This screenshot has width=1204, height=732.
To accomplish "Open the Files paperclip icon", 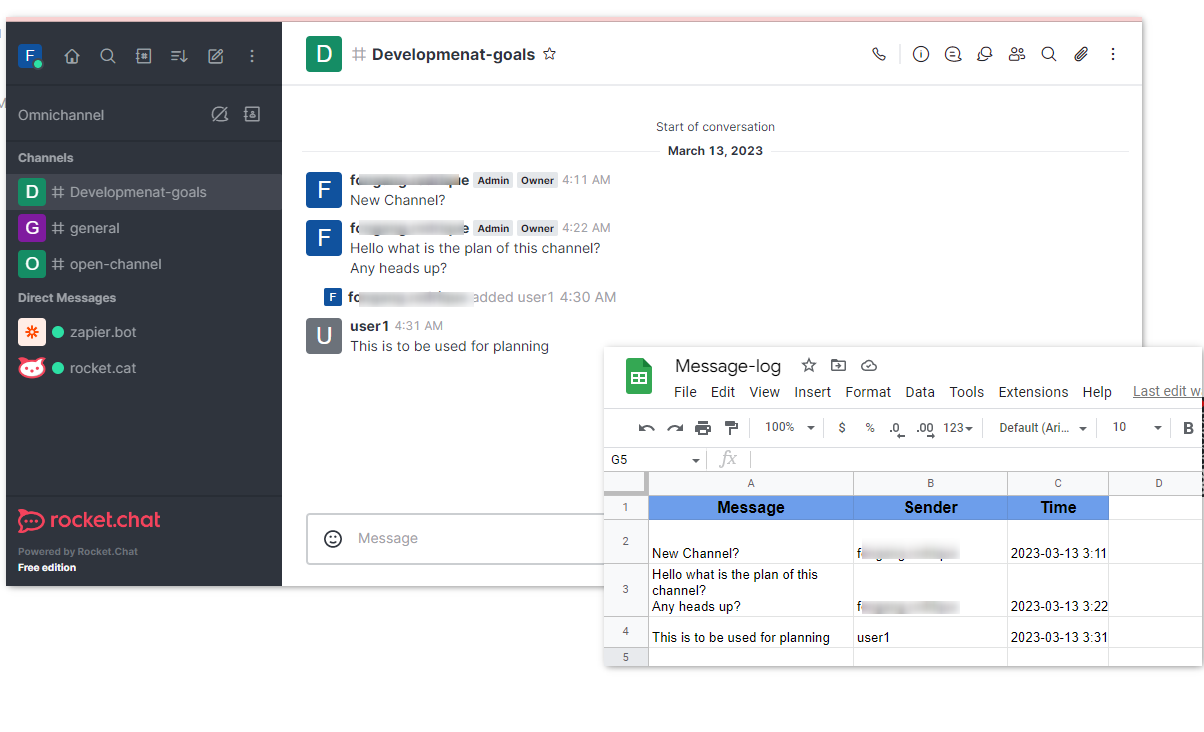I will [x=1081, y=54].
